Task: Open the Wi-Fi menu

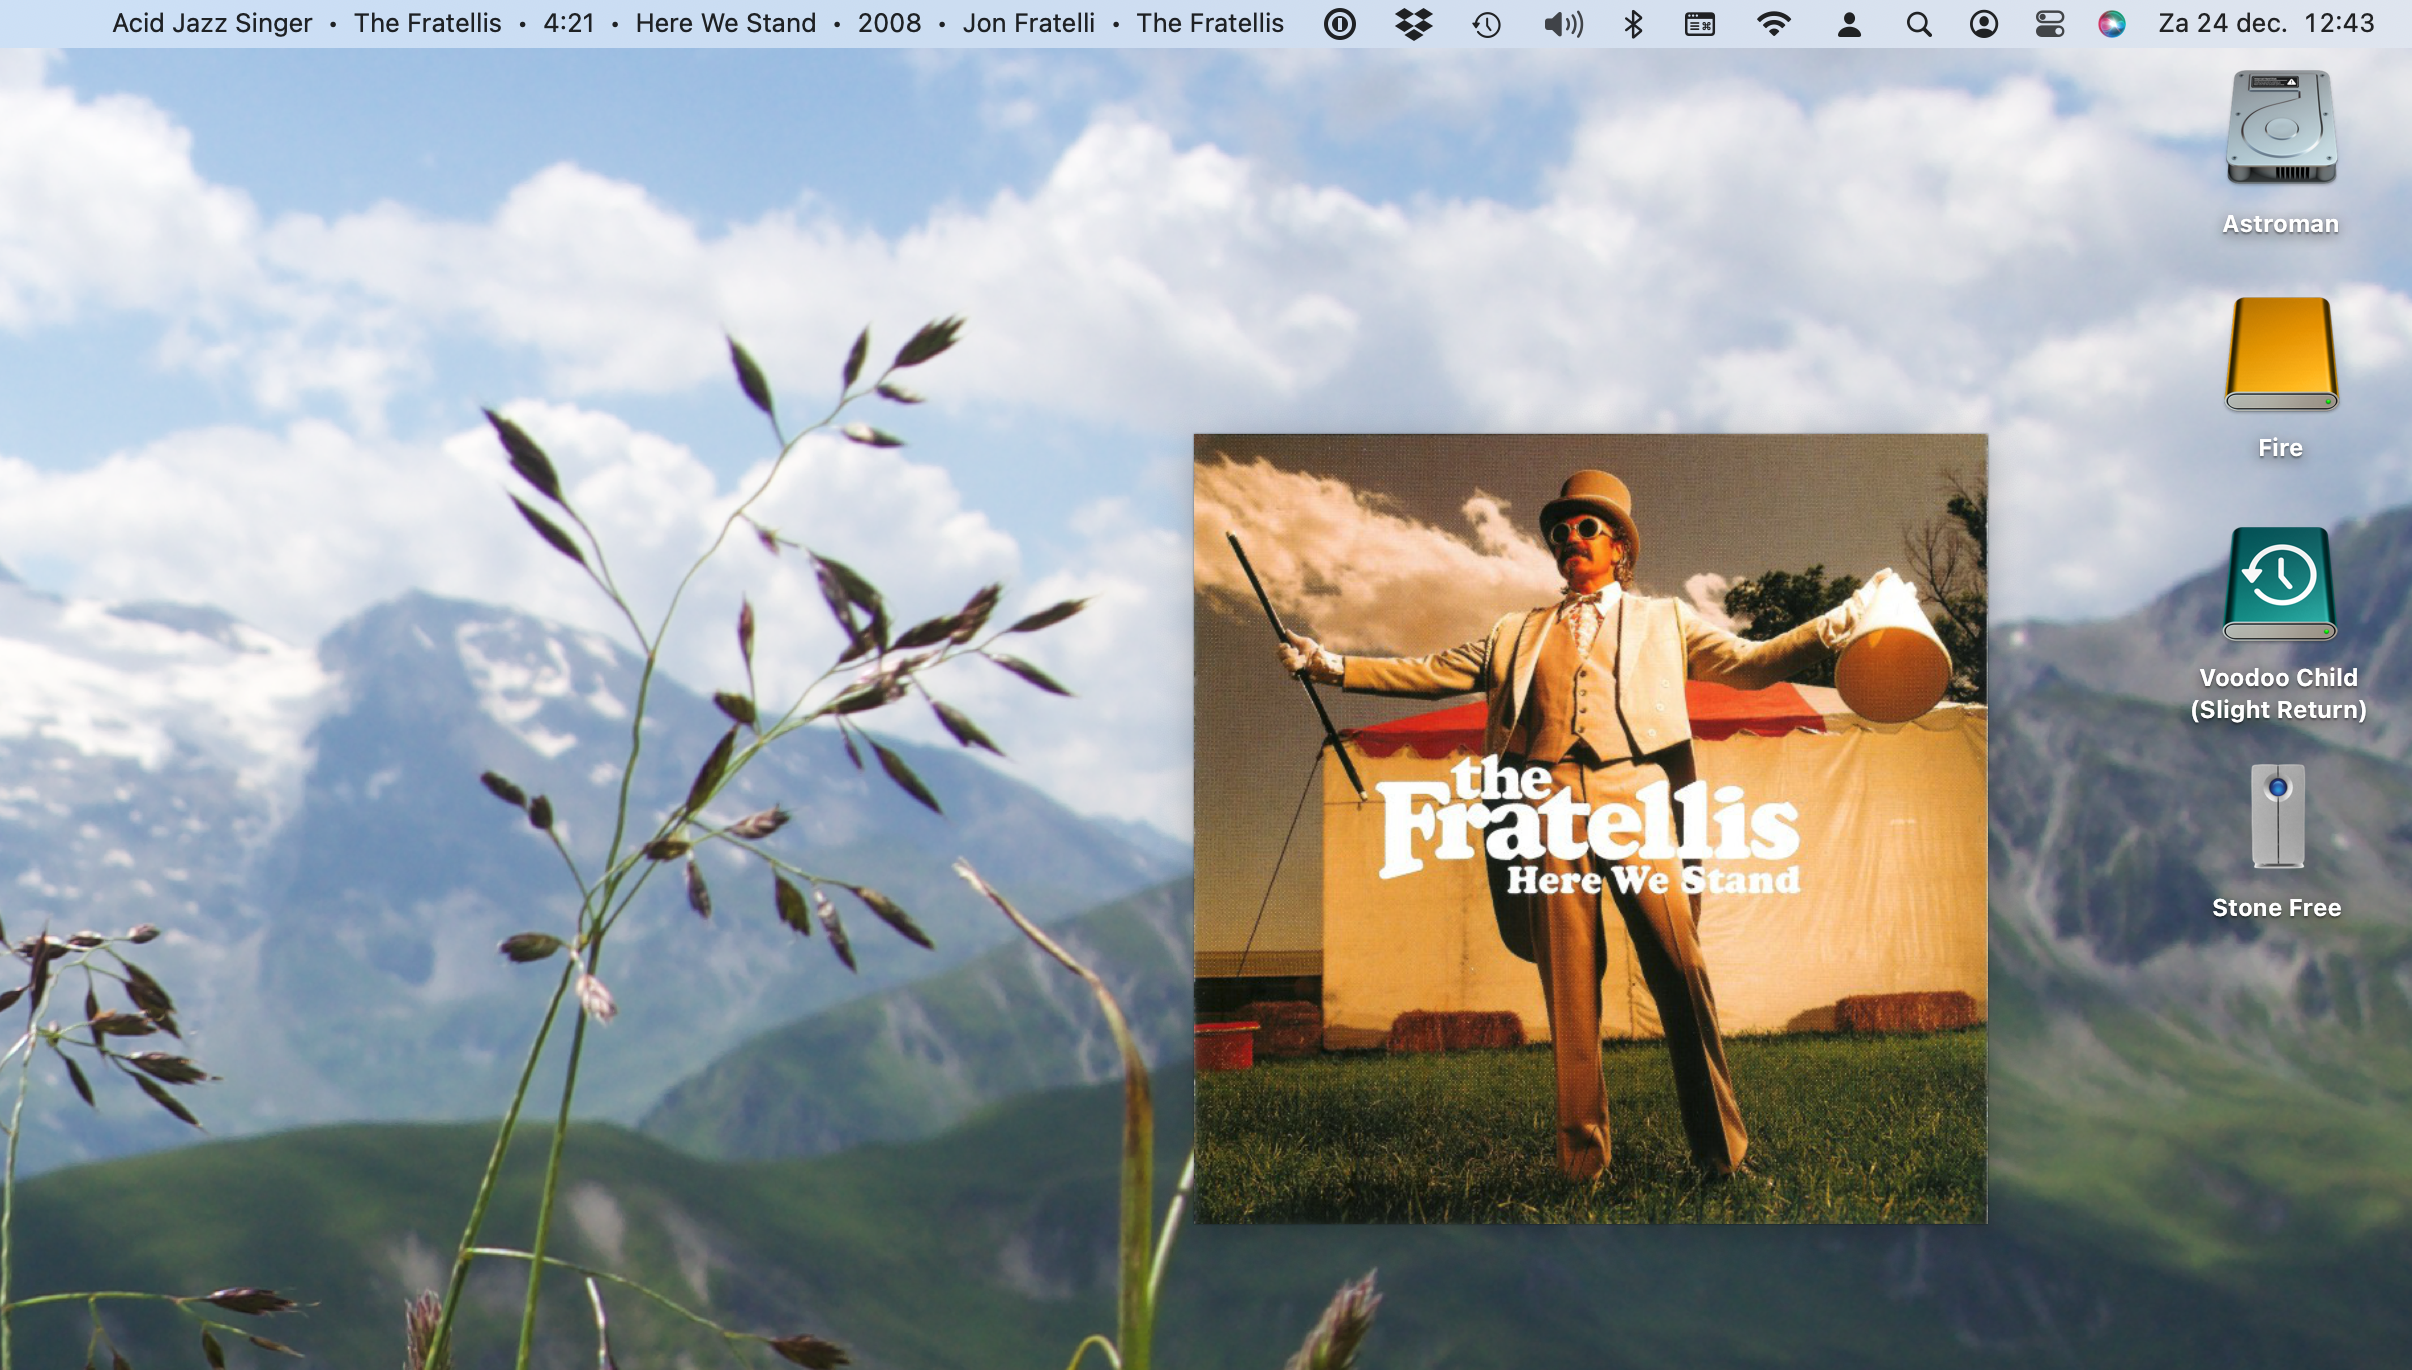Action: pyautogui.click(x=1773, y=23)
